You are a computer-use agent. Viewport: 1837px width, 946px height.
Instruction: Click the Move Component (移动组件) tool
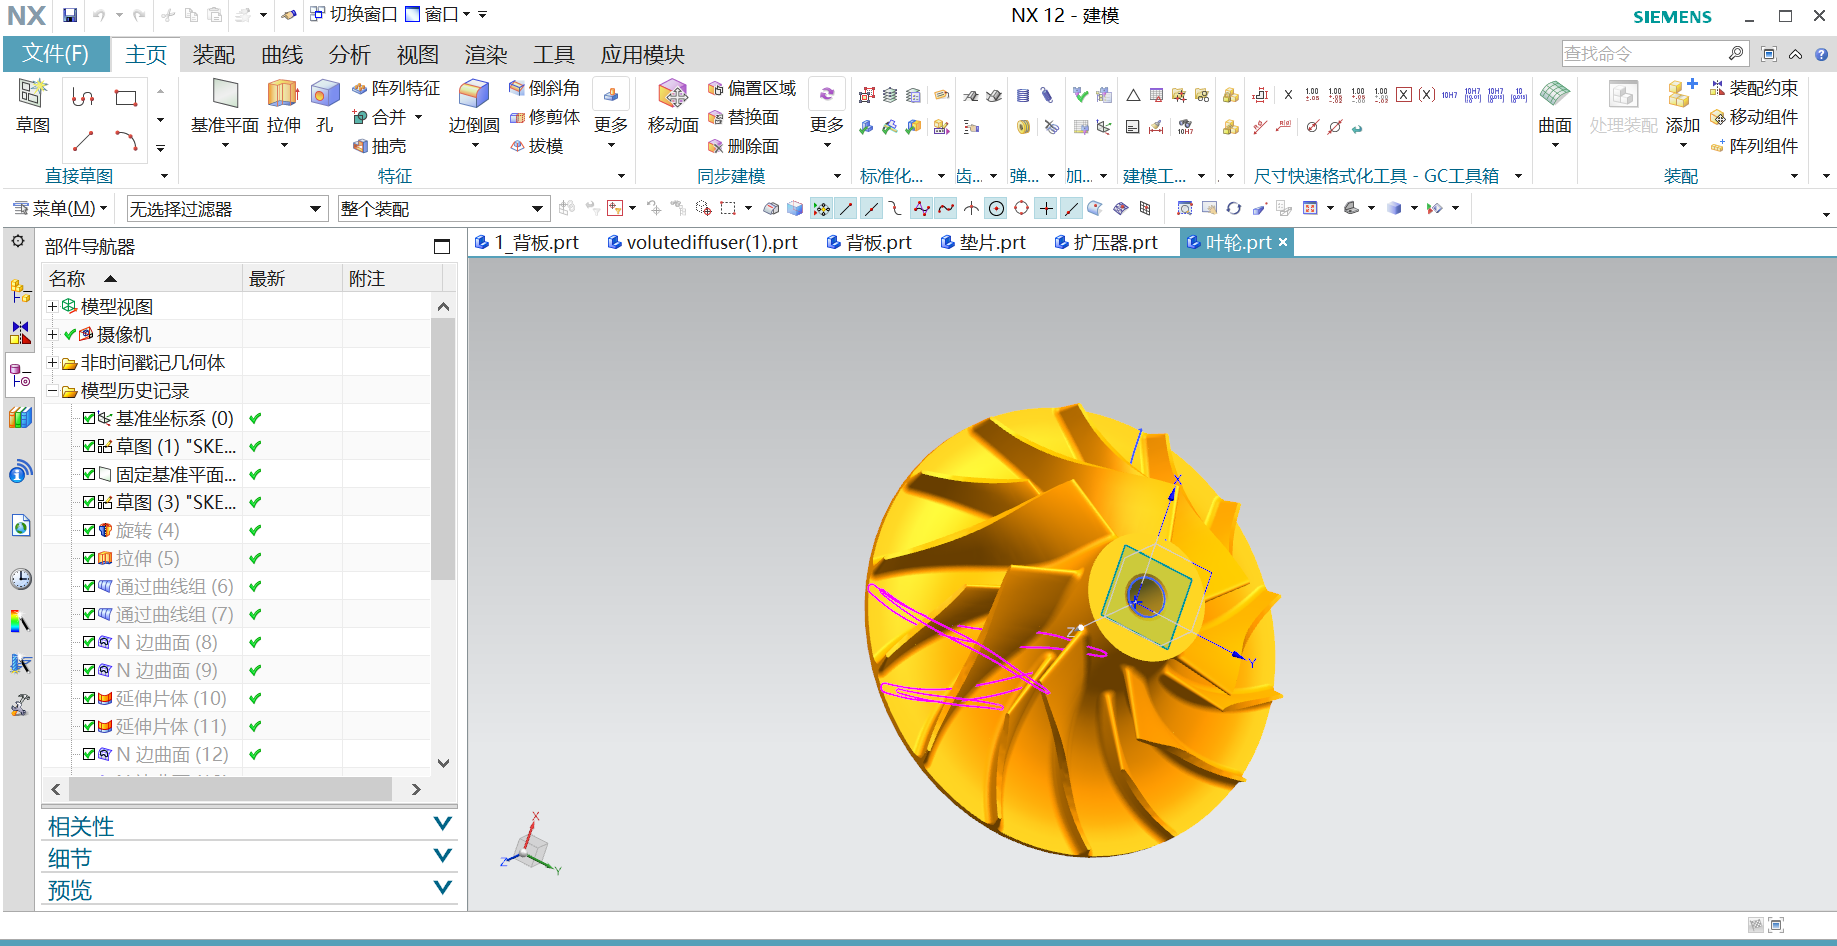click(1754, 117)
